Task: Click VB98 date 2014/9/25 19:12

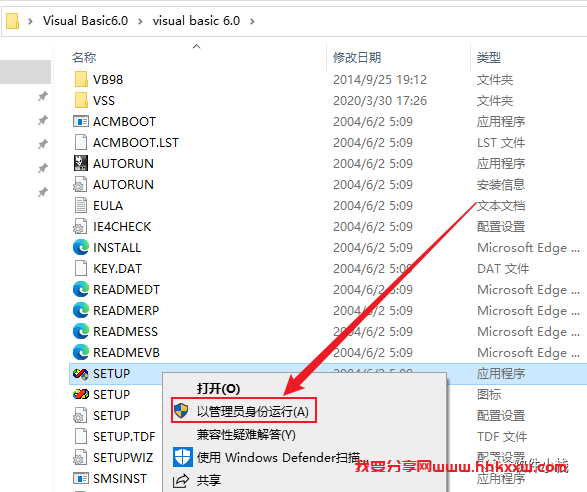Action: 380,79
